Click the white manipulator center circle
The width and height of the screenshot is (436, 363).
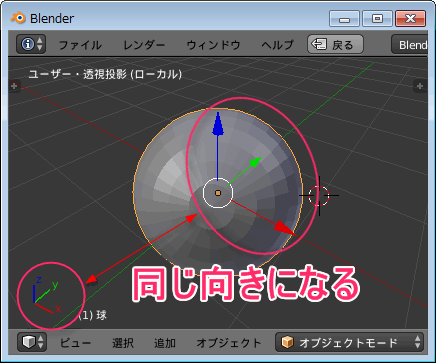tap(218, 193)
